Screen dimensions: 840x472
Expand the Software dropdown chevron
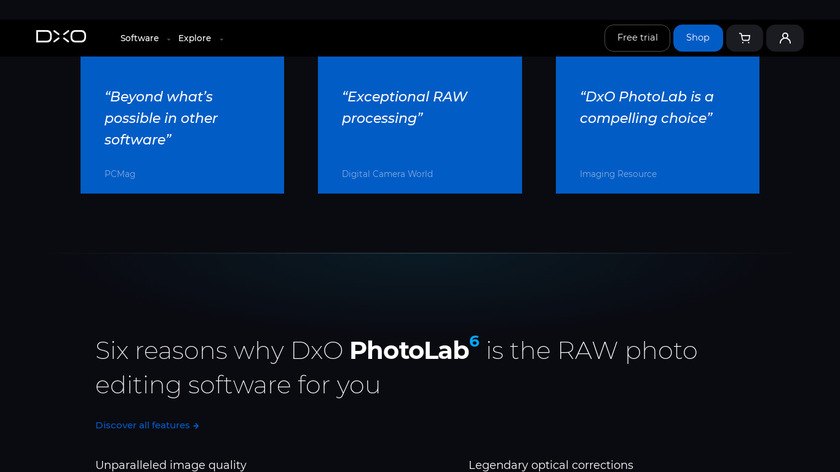(169, 39)
